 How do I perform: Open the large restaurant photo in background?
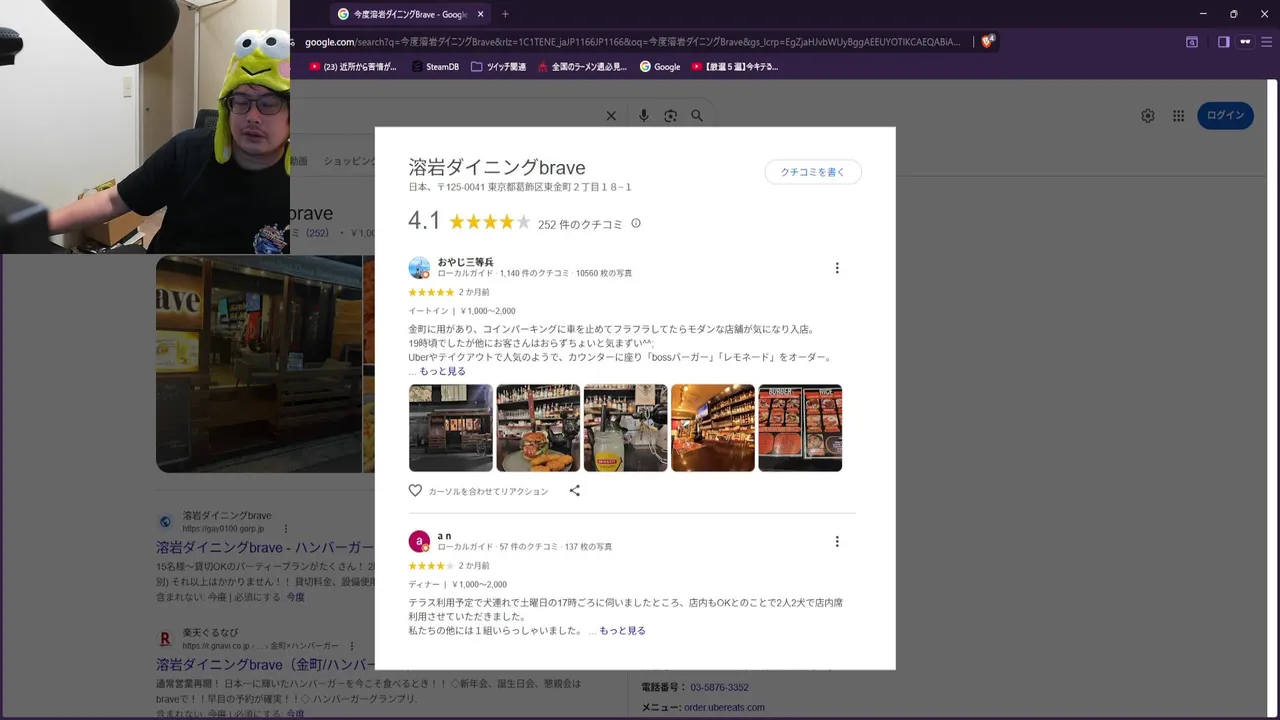pos(259,364)
